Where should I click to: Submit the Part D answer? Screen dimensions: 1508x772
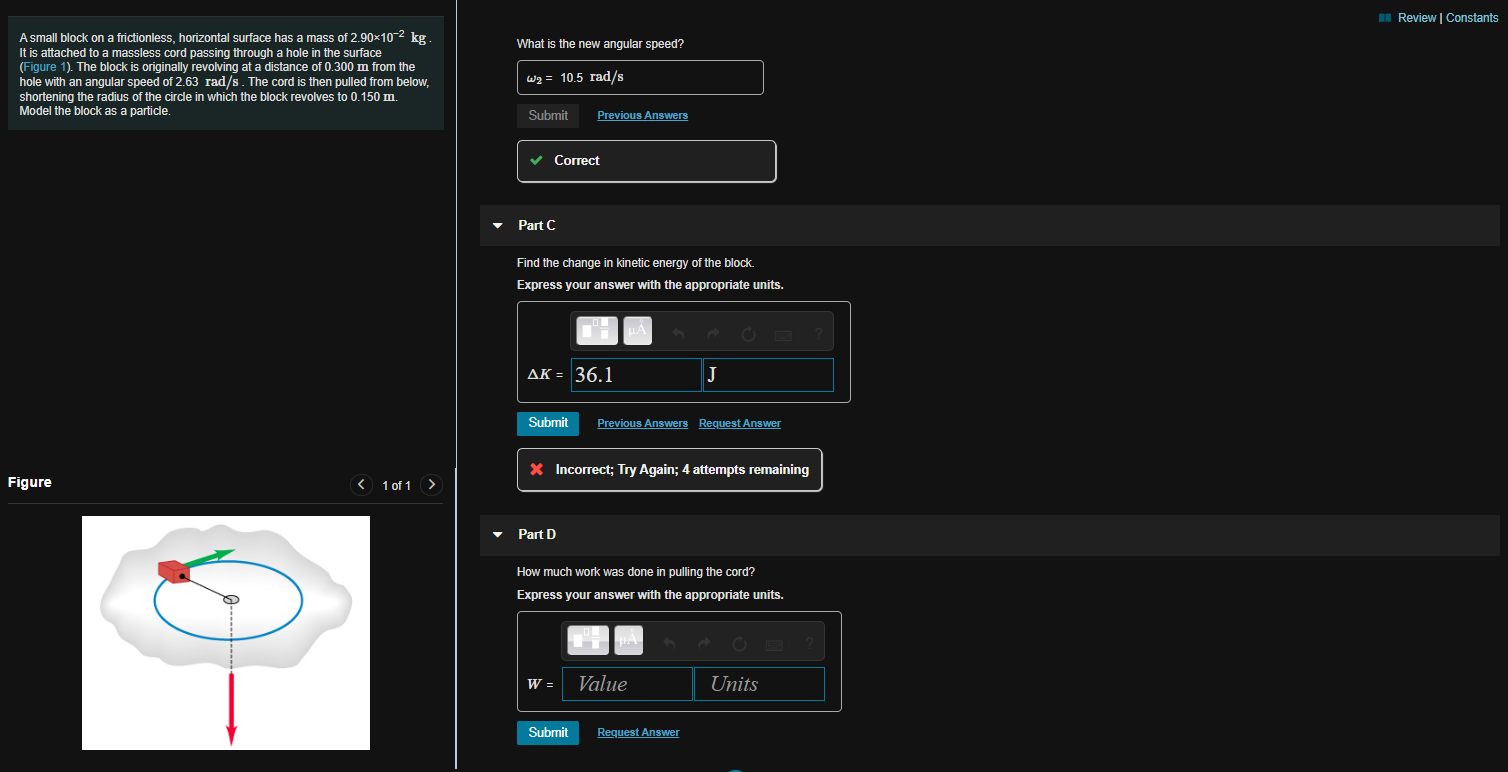coord(548,732)
